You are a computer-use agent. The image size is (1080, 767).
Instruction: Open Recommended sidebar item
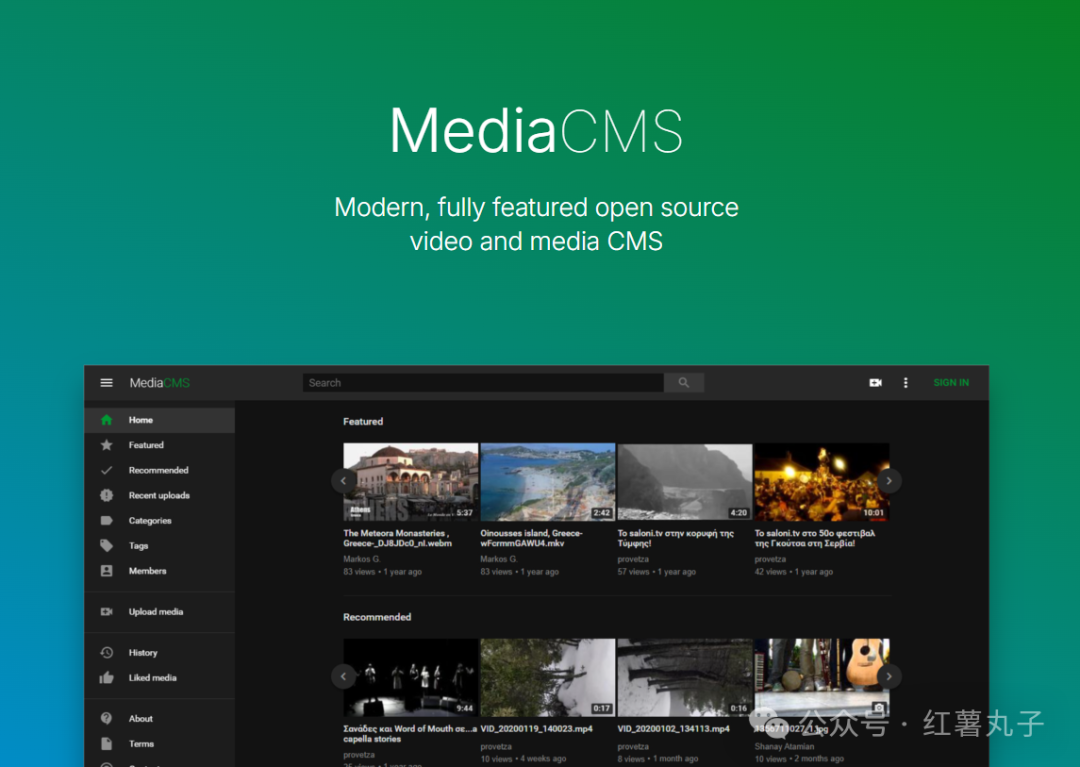(160, 470)
